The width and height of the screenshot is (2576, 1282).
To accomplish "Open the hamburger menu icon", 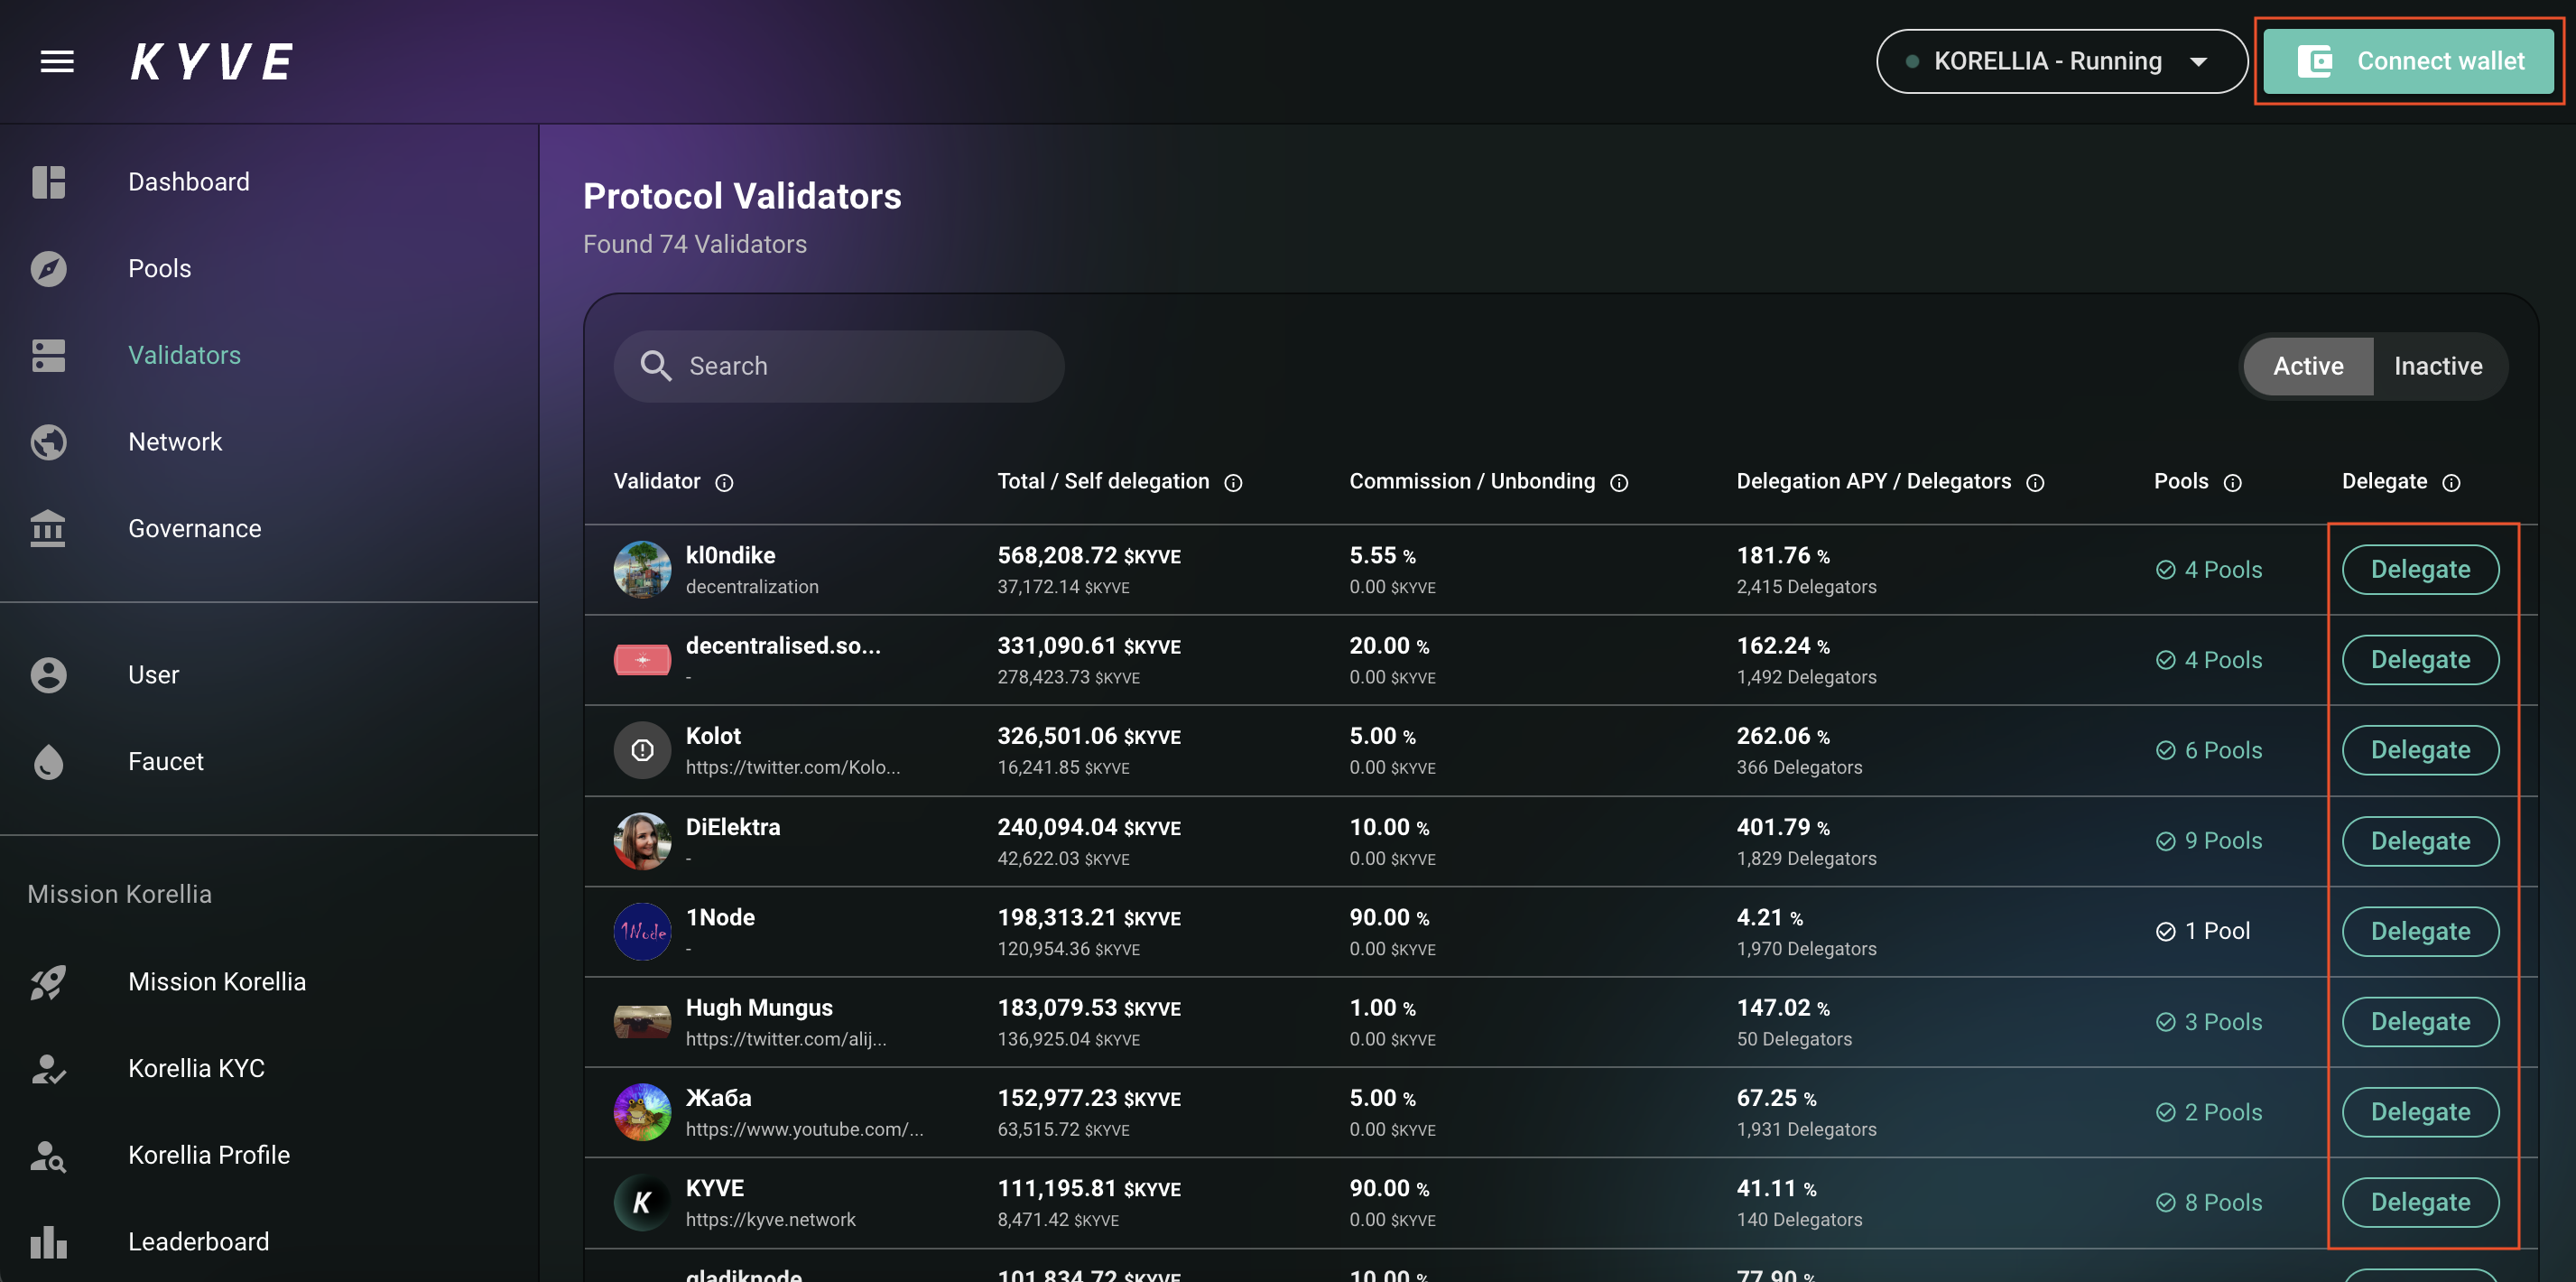I will 57,62.
